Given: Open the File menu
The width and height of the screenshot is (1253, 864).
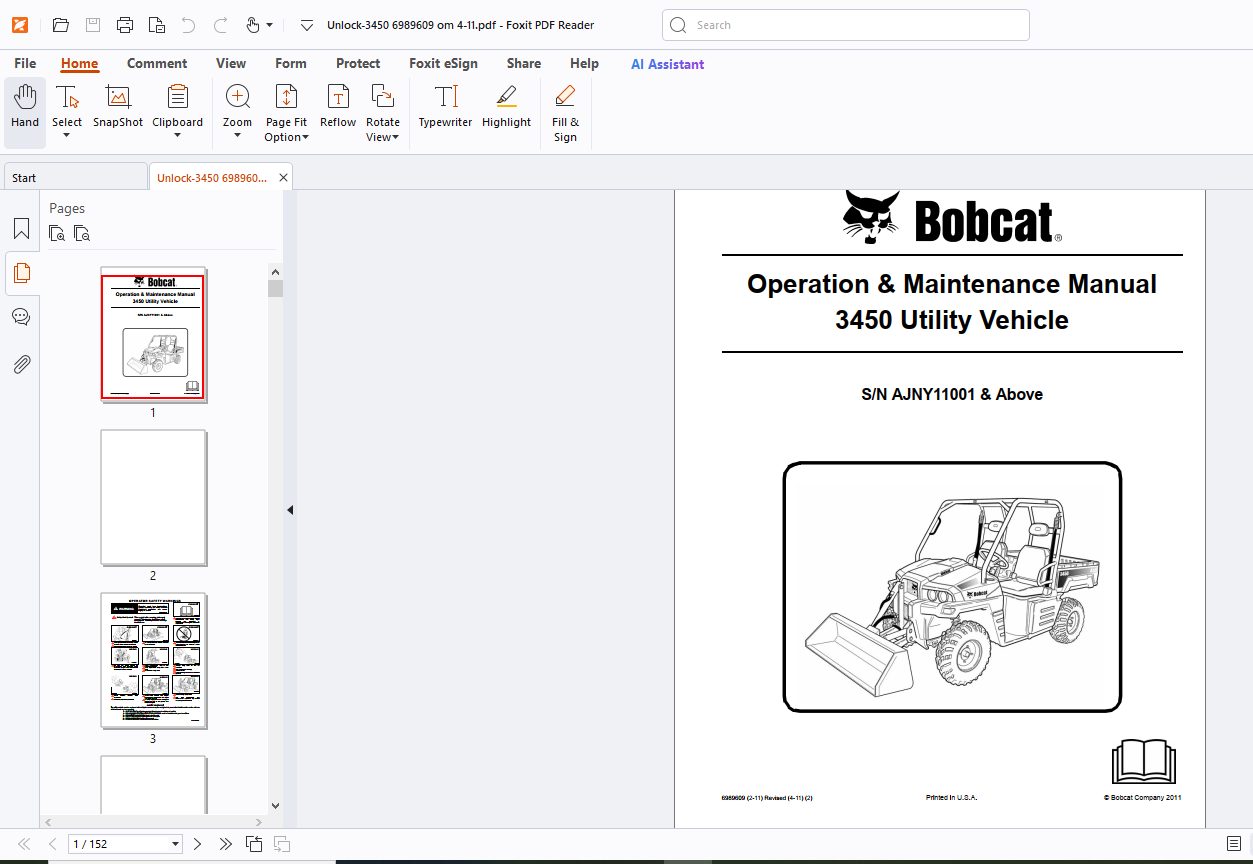Looking at the screenshot, I should (x=25, y=63).
